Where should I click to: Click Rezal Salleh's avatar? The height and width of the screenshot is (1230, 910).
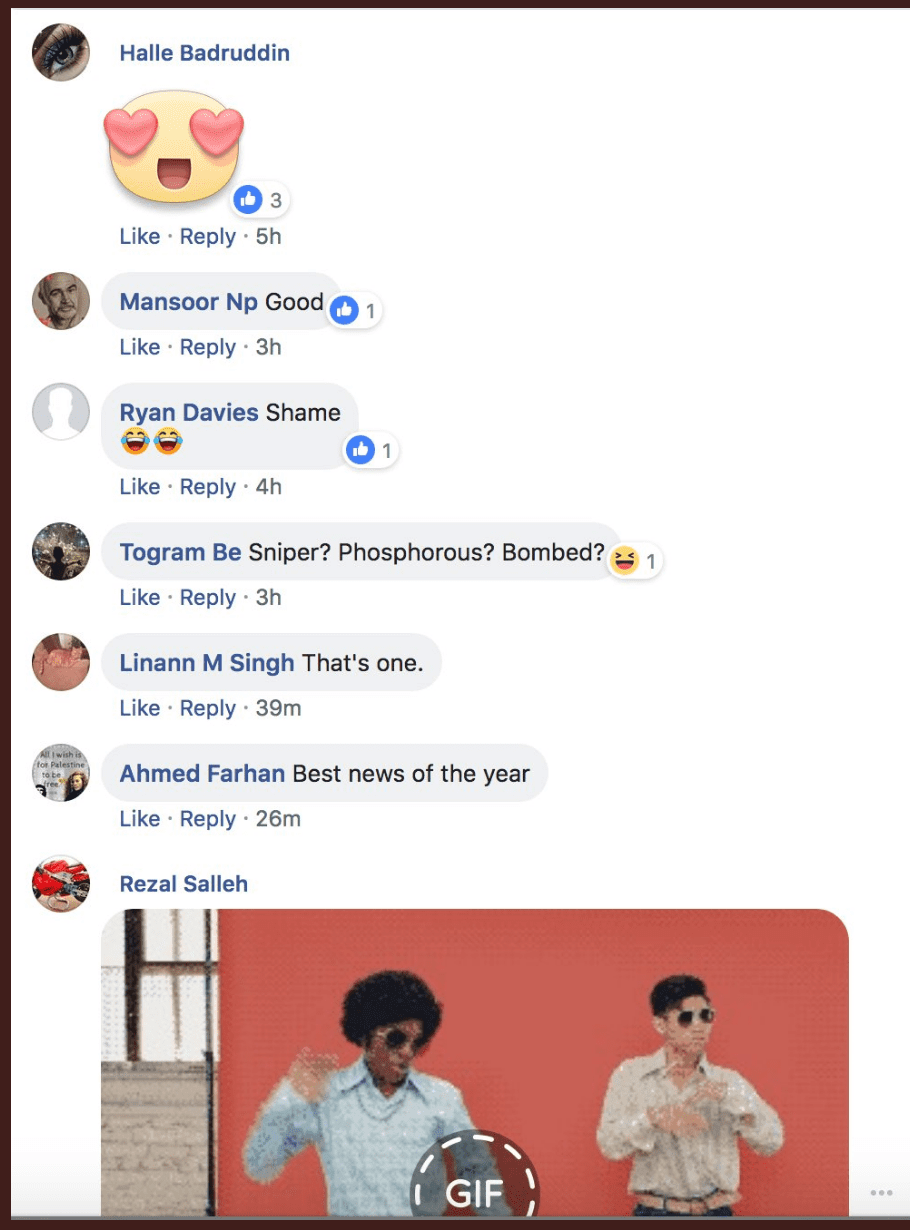point(61,883)
